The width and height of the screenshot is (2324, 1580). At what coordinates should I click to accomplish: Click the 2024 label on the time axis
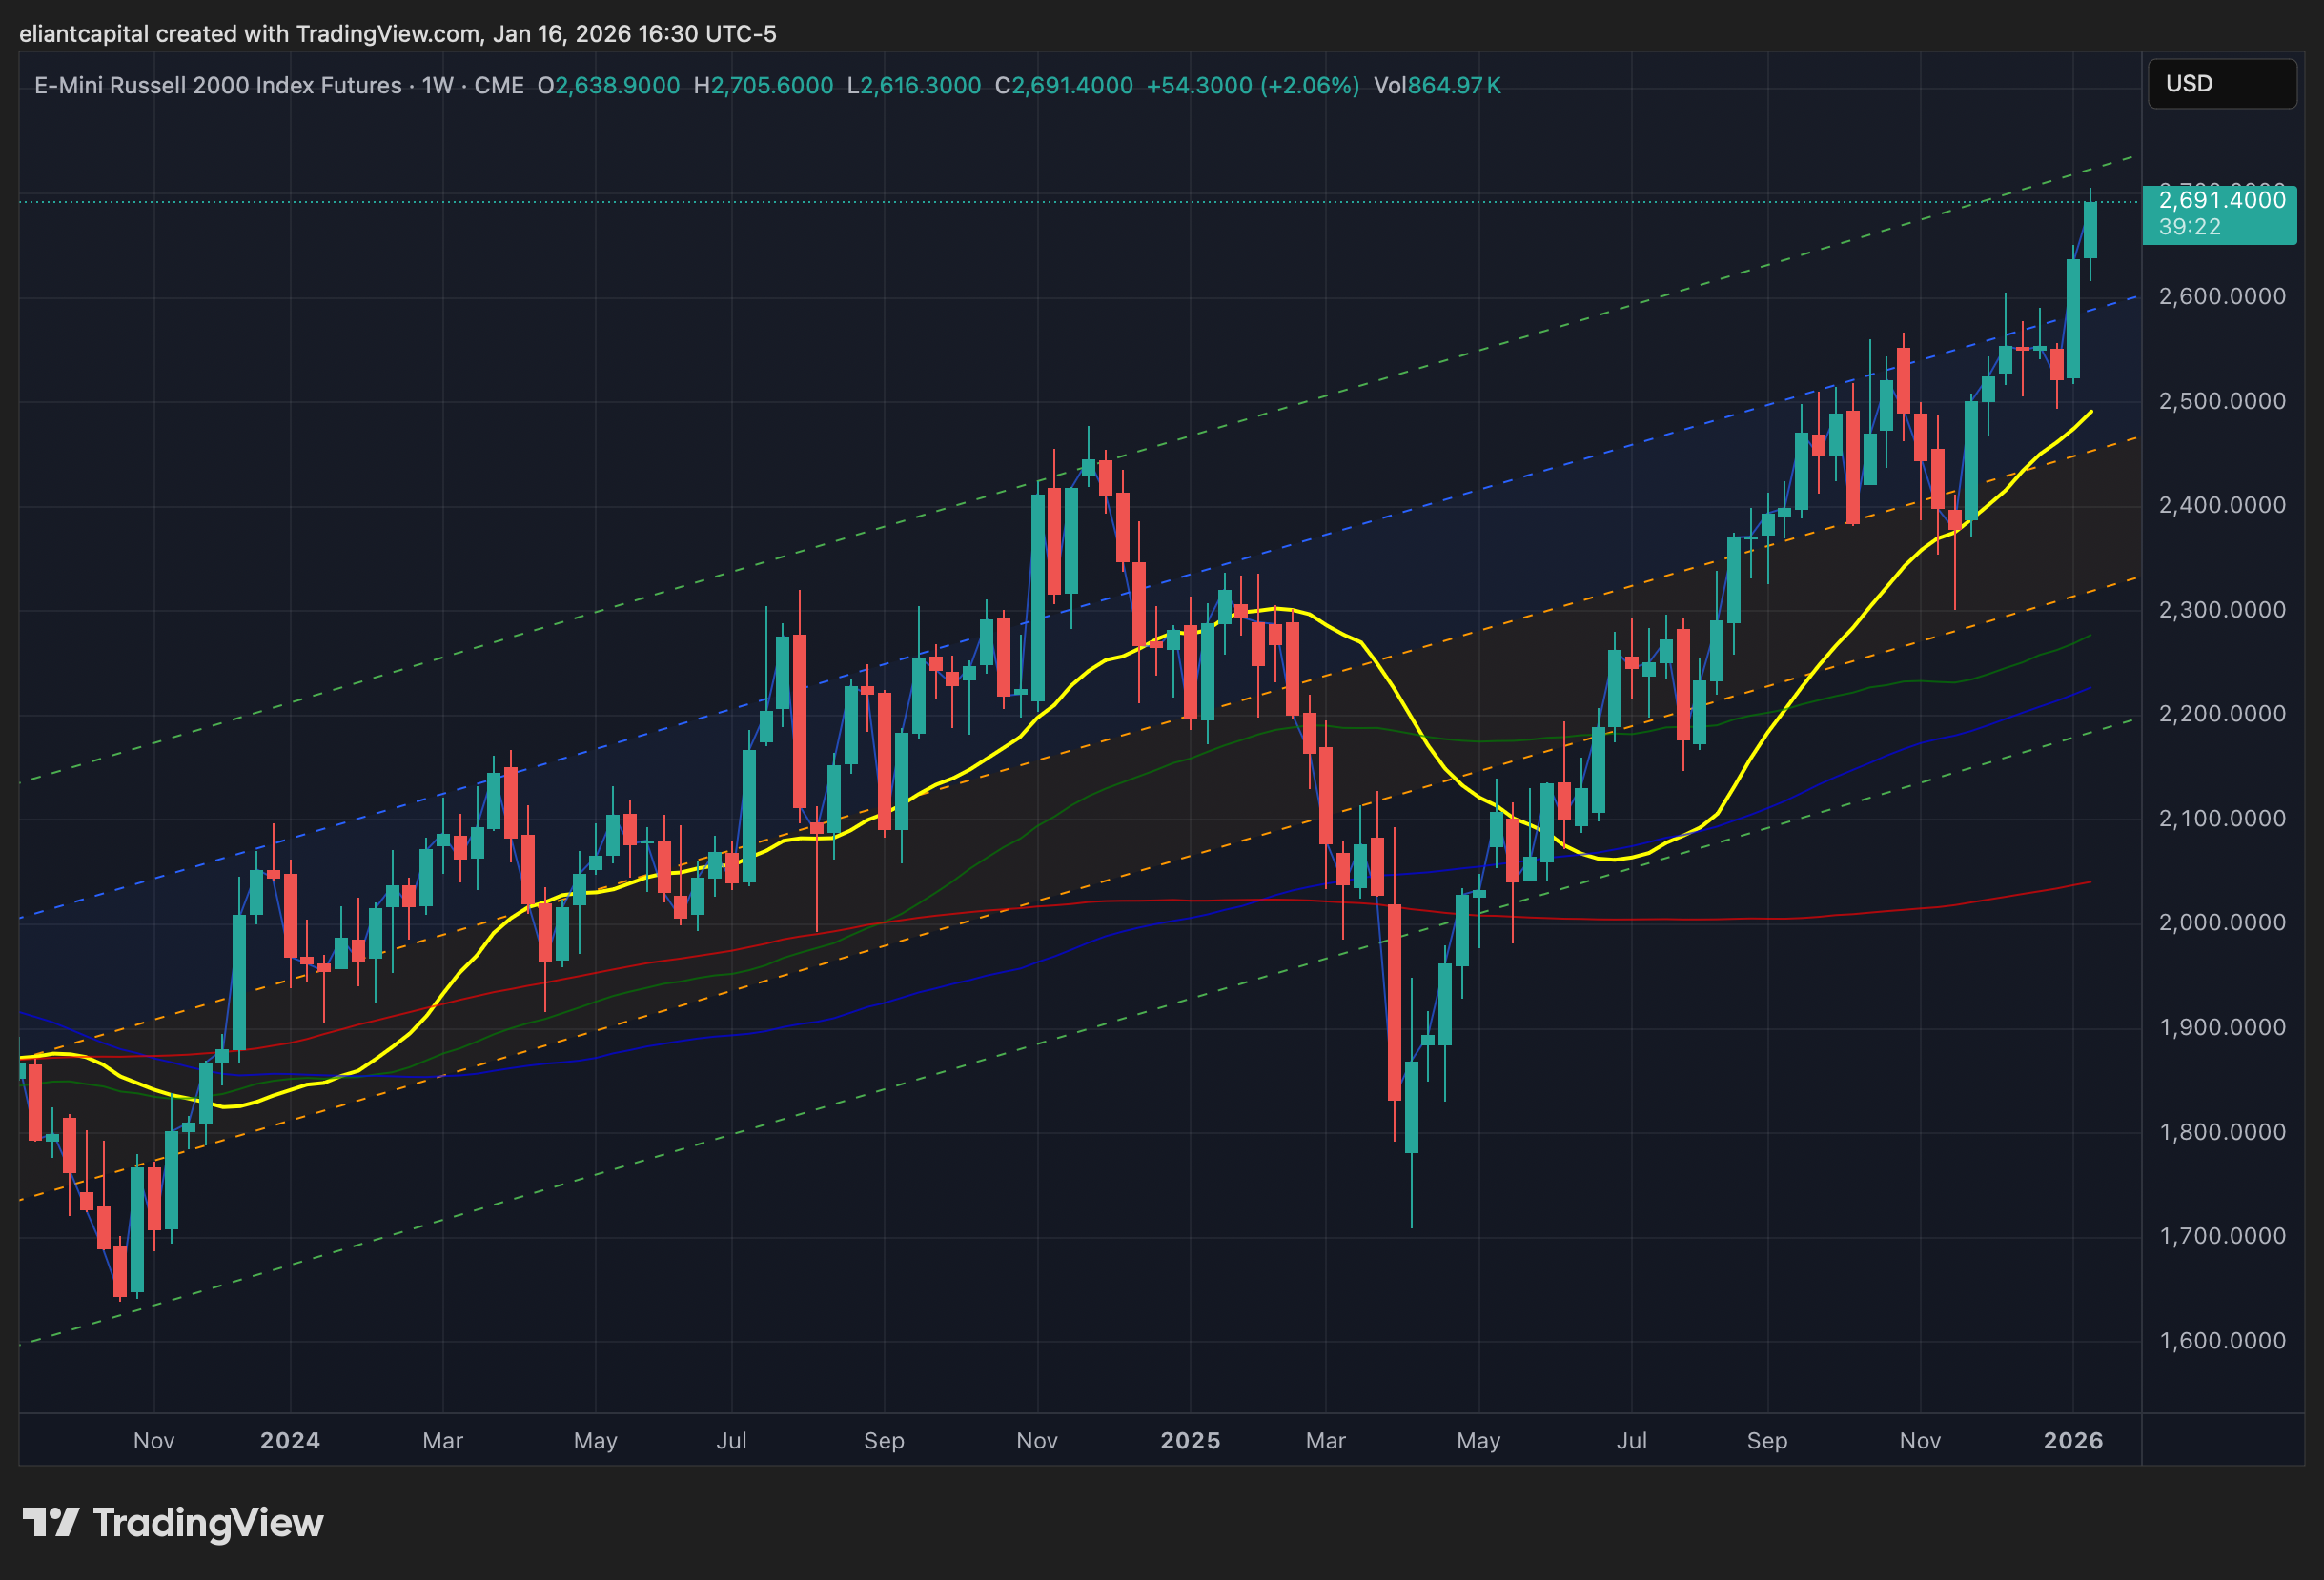tap(290, 1440)
